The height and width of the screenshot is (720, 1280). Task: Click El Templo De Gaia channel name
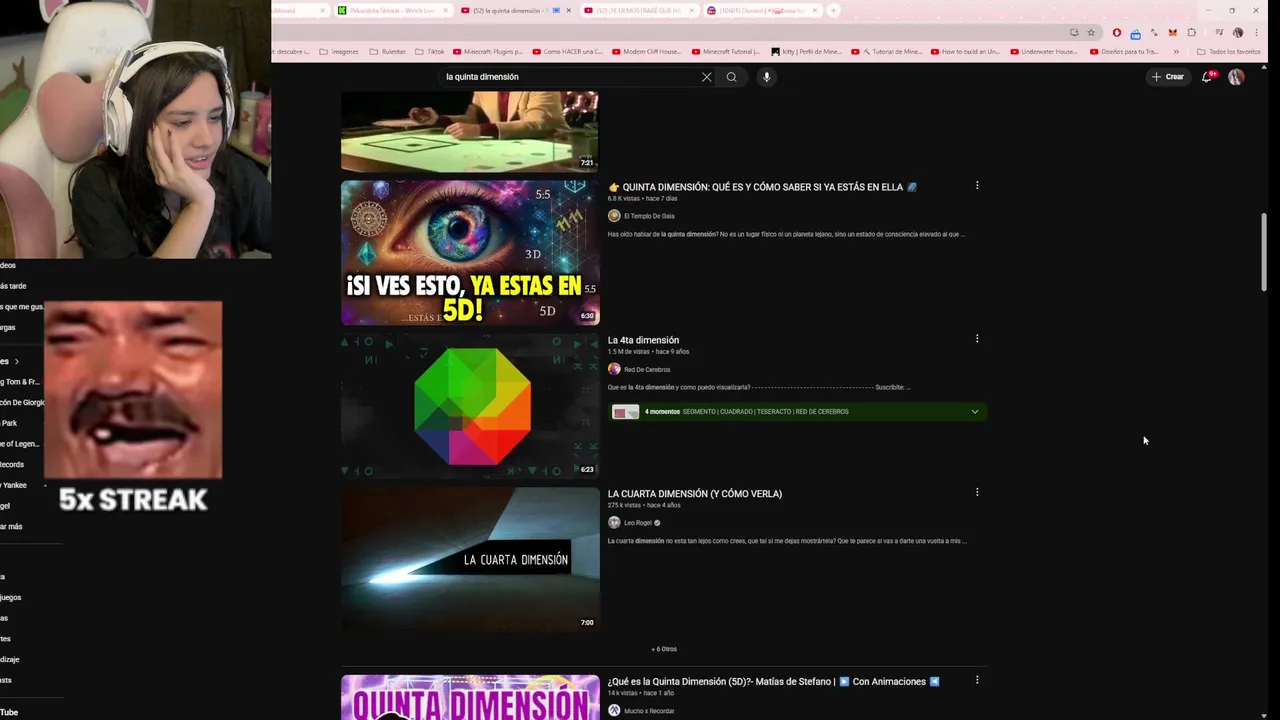click(649, 216)
